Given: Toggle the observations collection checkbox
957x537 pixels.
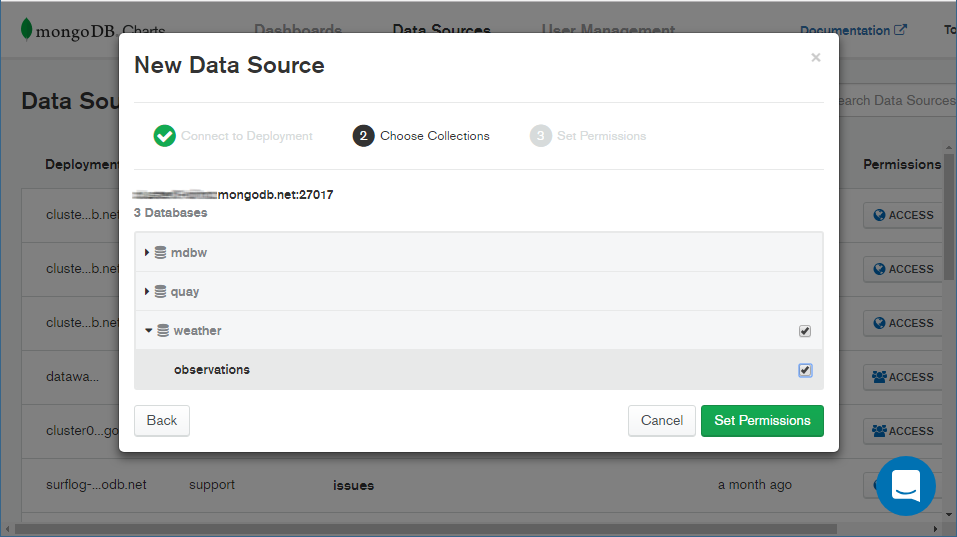Looking at the screenshot, I should (805, 370).
